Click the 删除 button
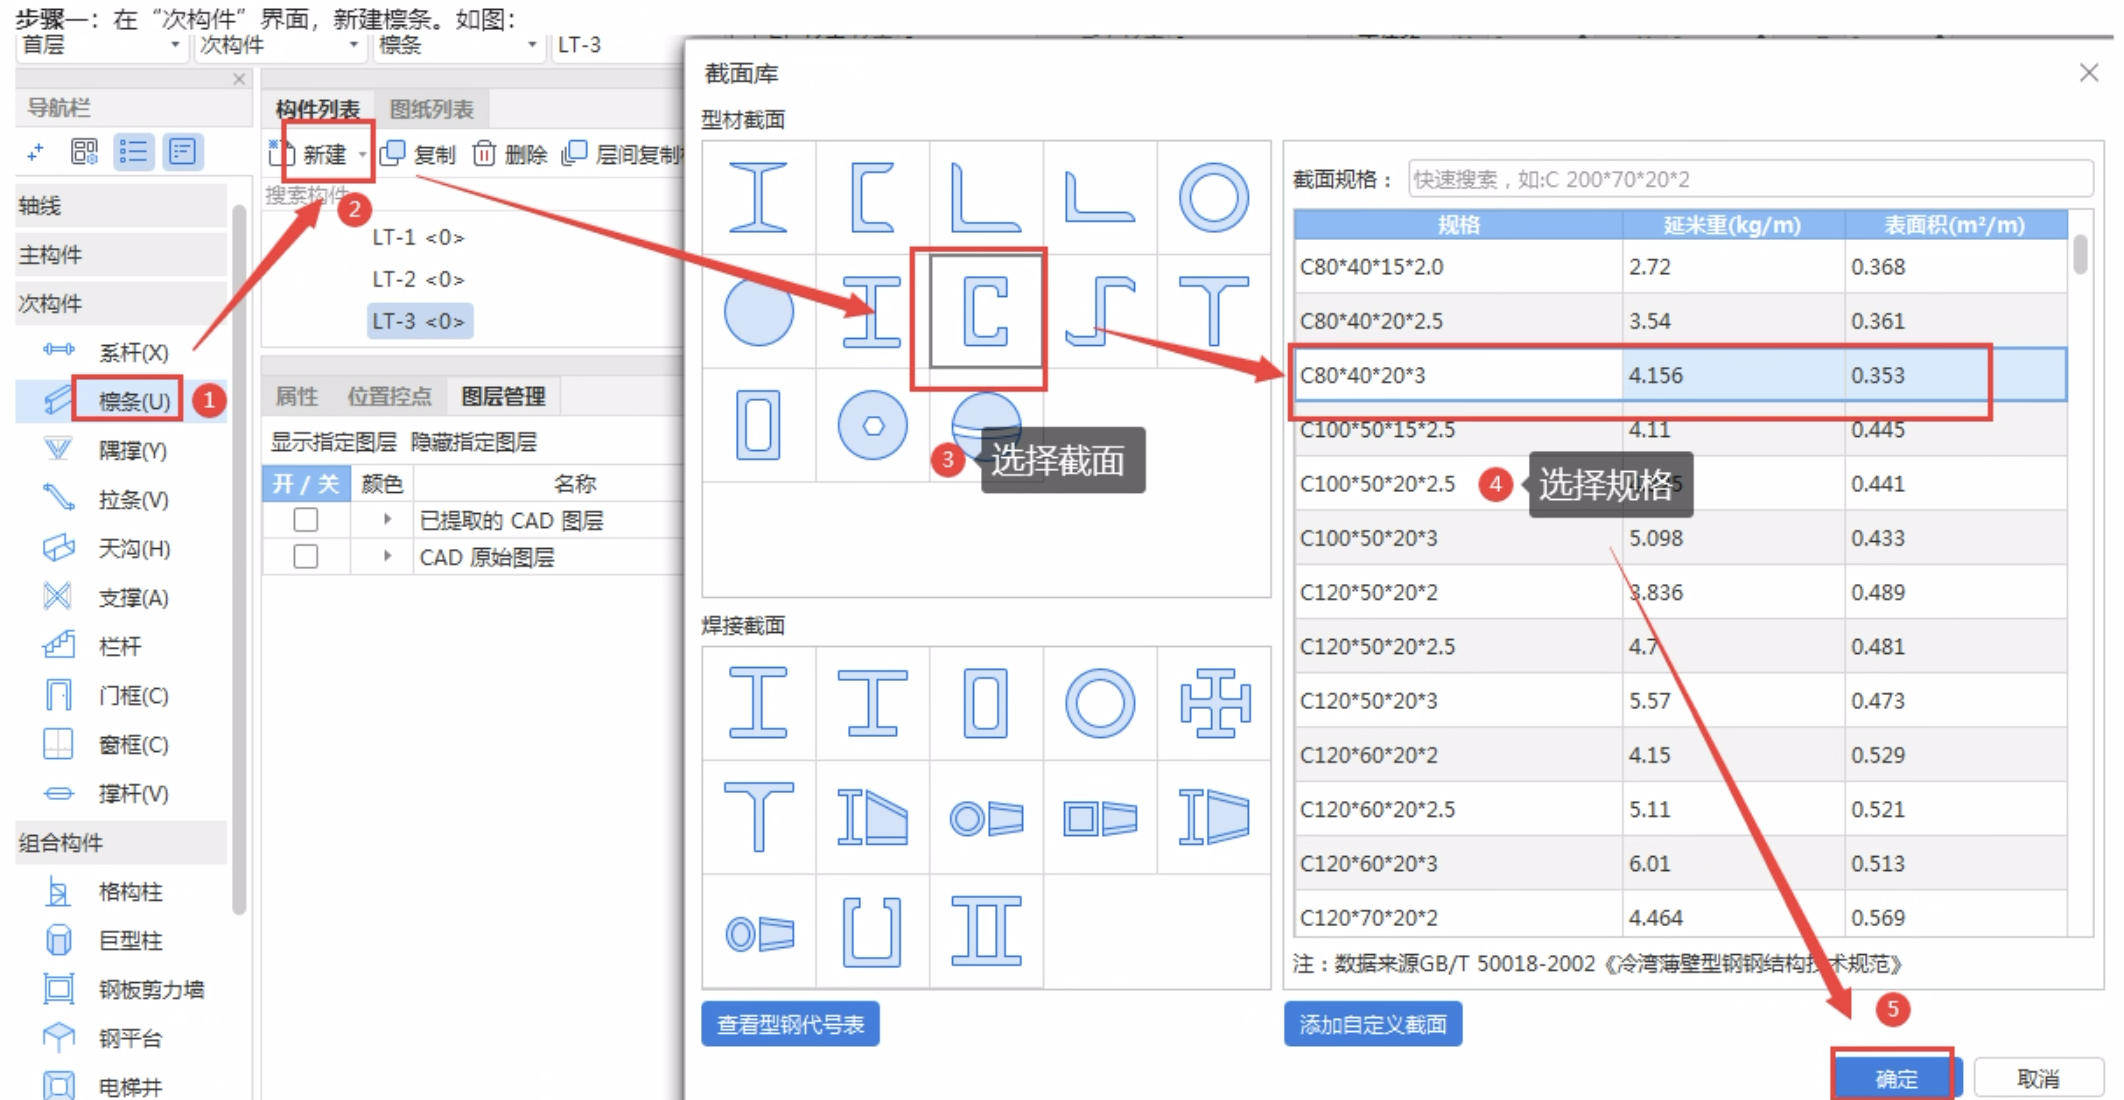This screenshot has height=1100, width=2124. [510, 154]
